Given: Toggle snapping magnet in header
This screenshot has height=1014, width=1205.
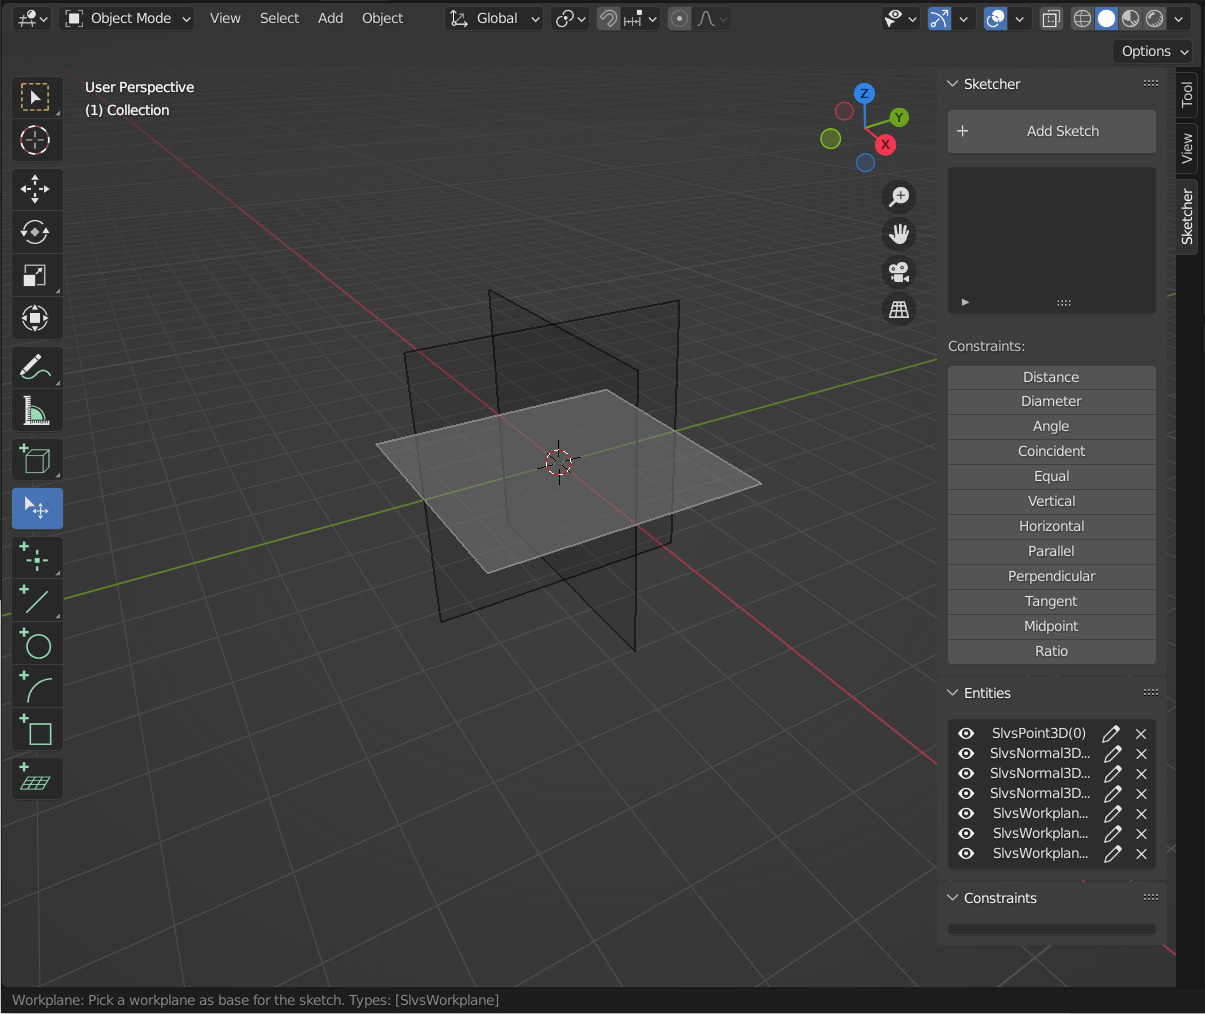Looking at the screenshot, I should click(608, 18).
